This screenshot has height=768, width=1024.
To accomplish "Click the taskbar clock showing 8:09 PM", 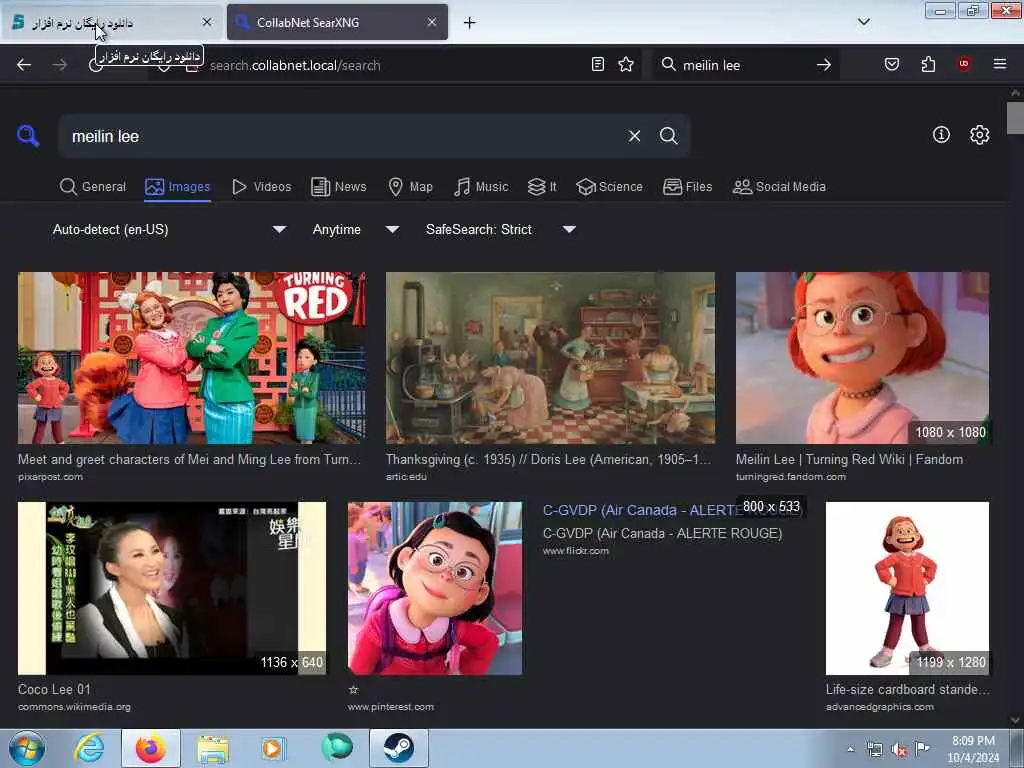I will (x=973, y=749).
